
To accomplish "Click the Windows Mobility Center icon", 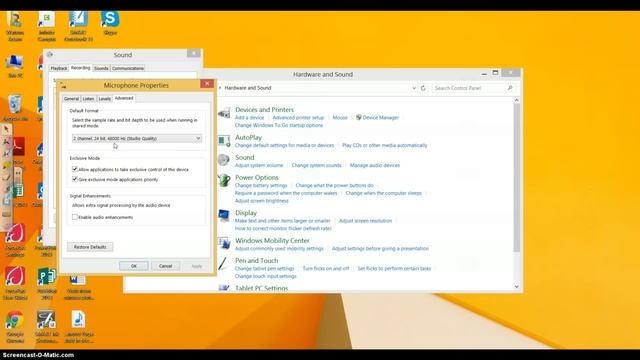I will [224, 243].
